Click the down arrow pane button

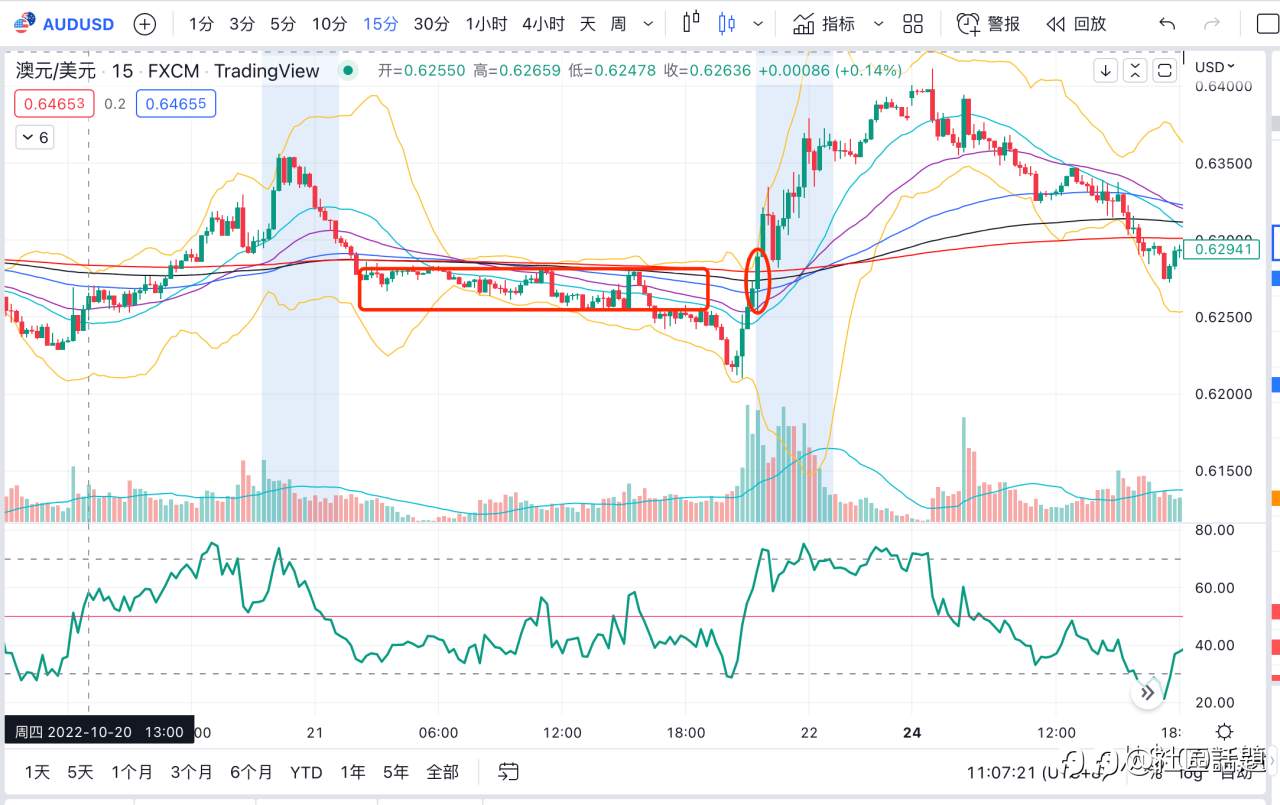point(1105,70)
